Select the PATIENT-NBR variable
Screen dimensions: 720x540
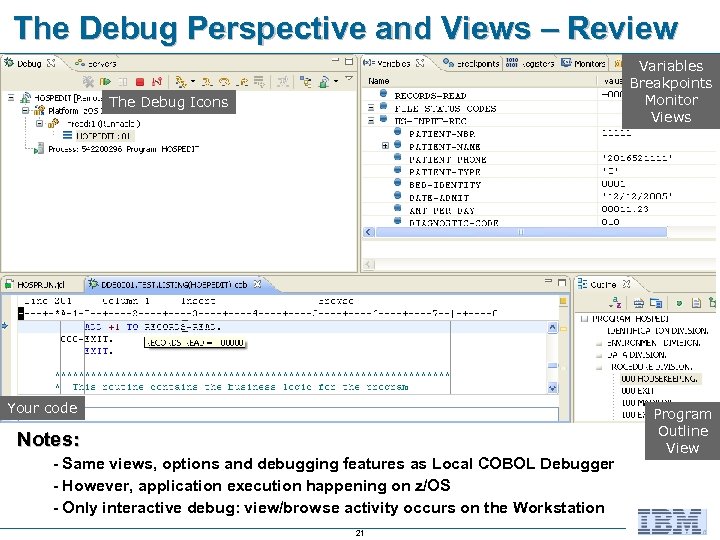click(x=442, y=134)
